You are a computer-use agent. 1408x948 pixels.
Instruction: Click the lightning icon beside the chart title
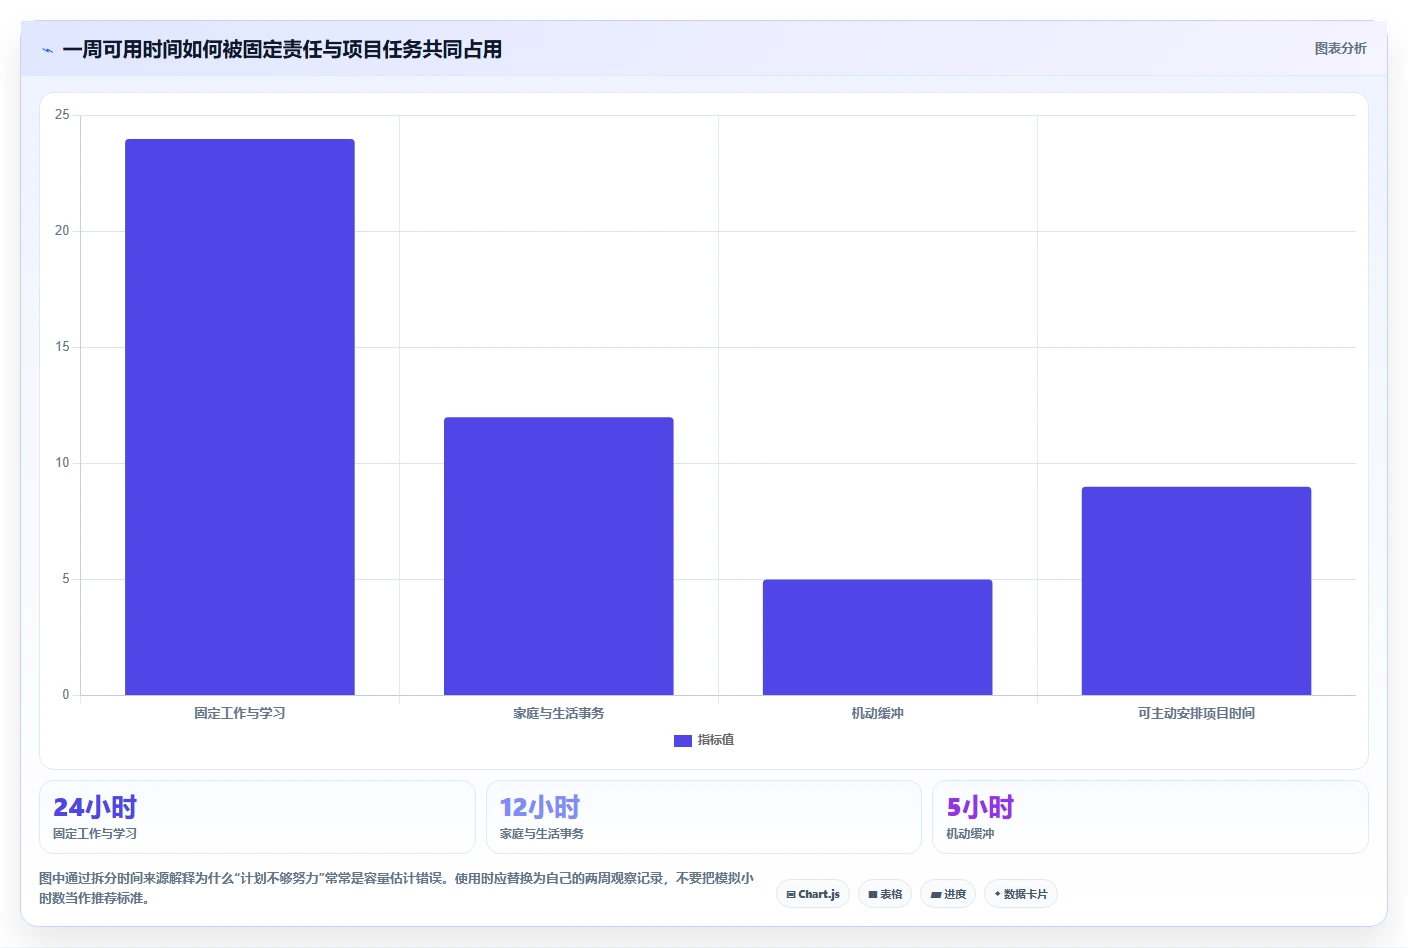[47, 50]
